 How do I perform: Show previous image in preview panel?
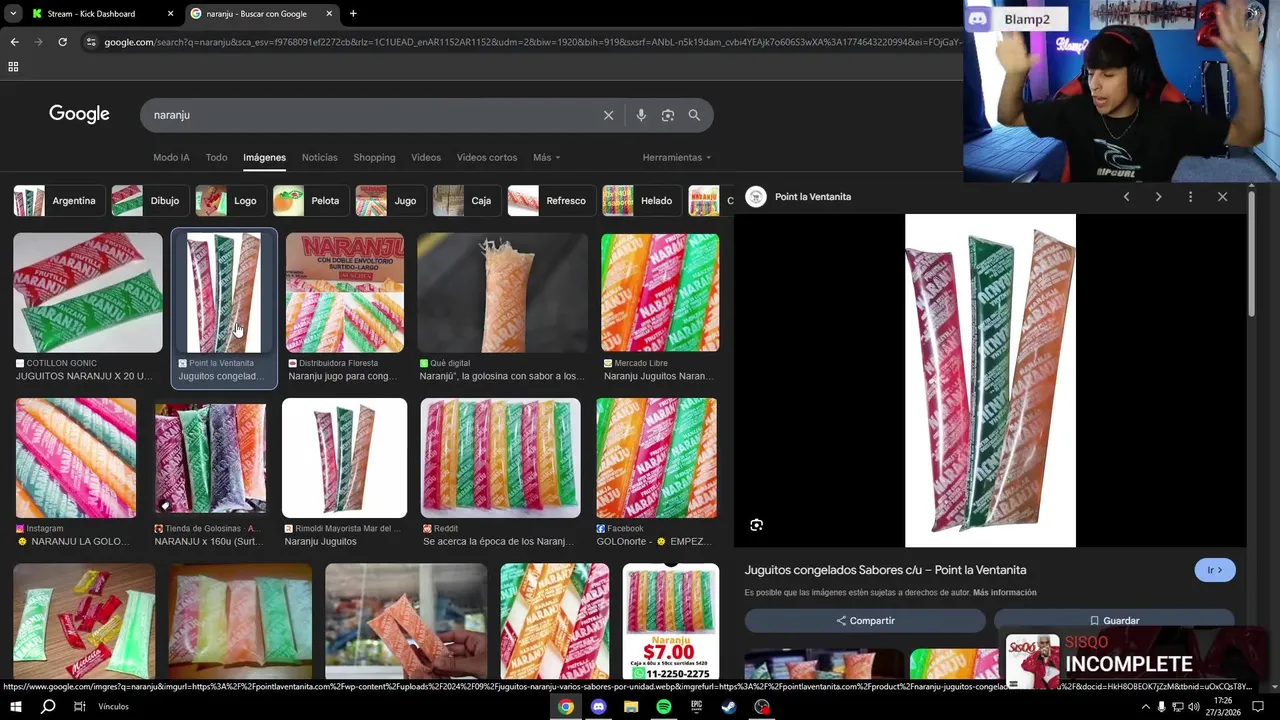tap(1127, 197)
